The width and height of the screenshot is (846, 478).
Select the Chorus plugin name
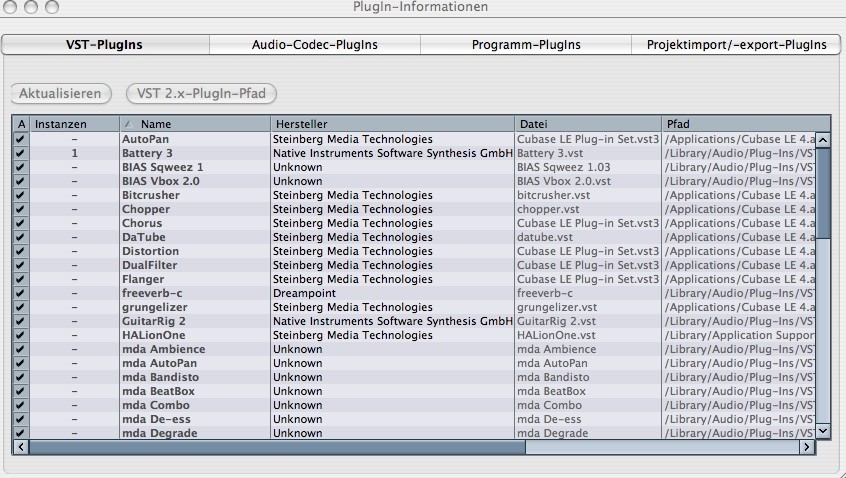point(142,223)
